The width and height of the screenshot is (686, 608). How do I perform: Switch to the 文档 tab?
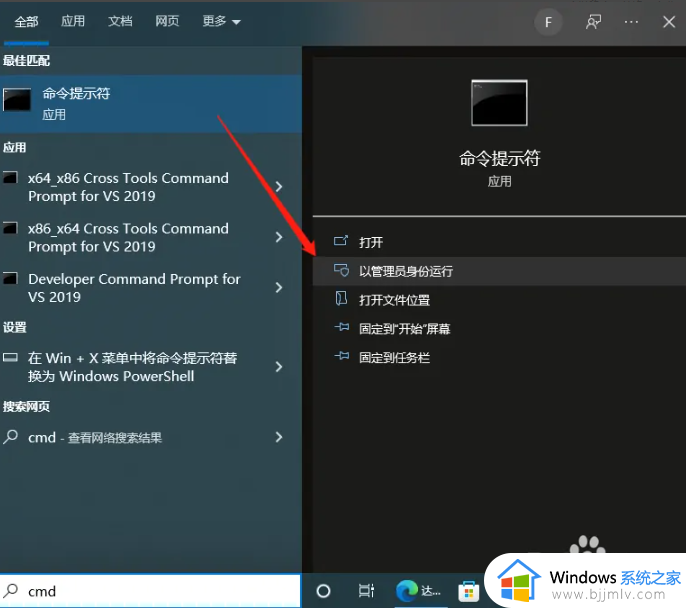coord(120,21)
